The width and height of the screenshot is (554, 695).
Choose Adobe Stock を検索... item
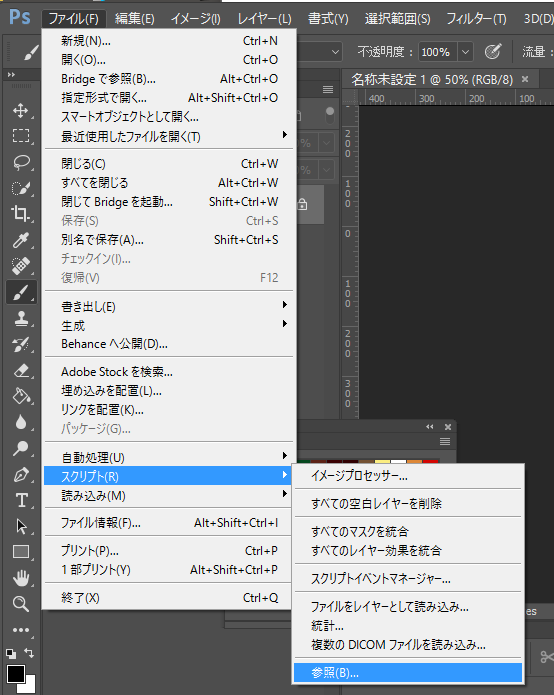169,371
